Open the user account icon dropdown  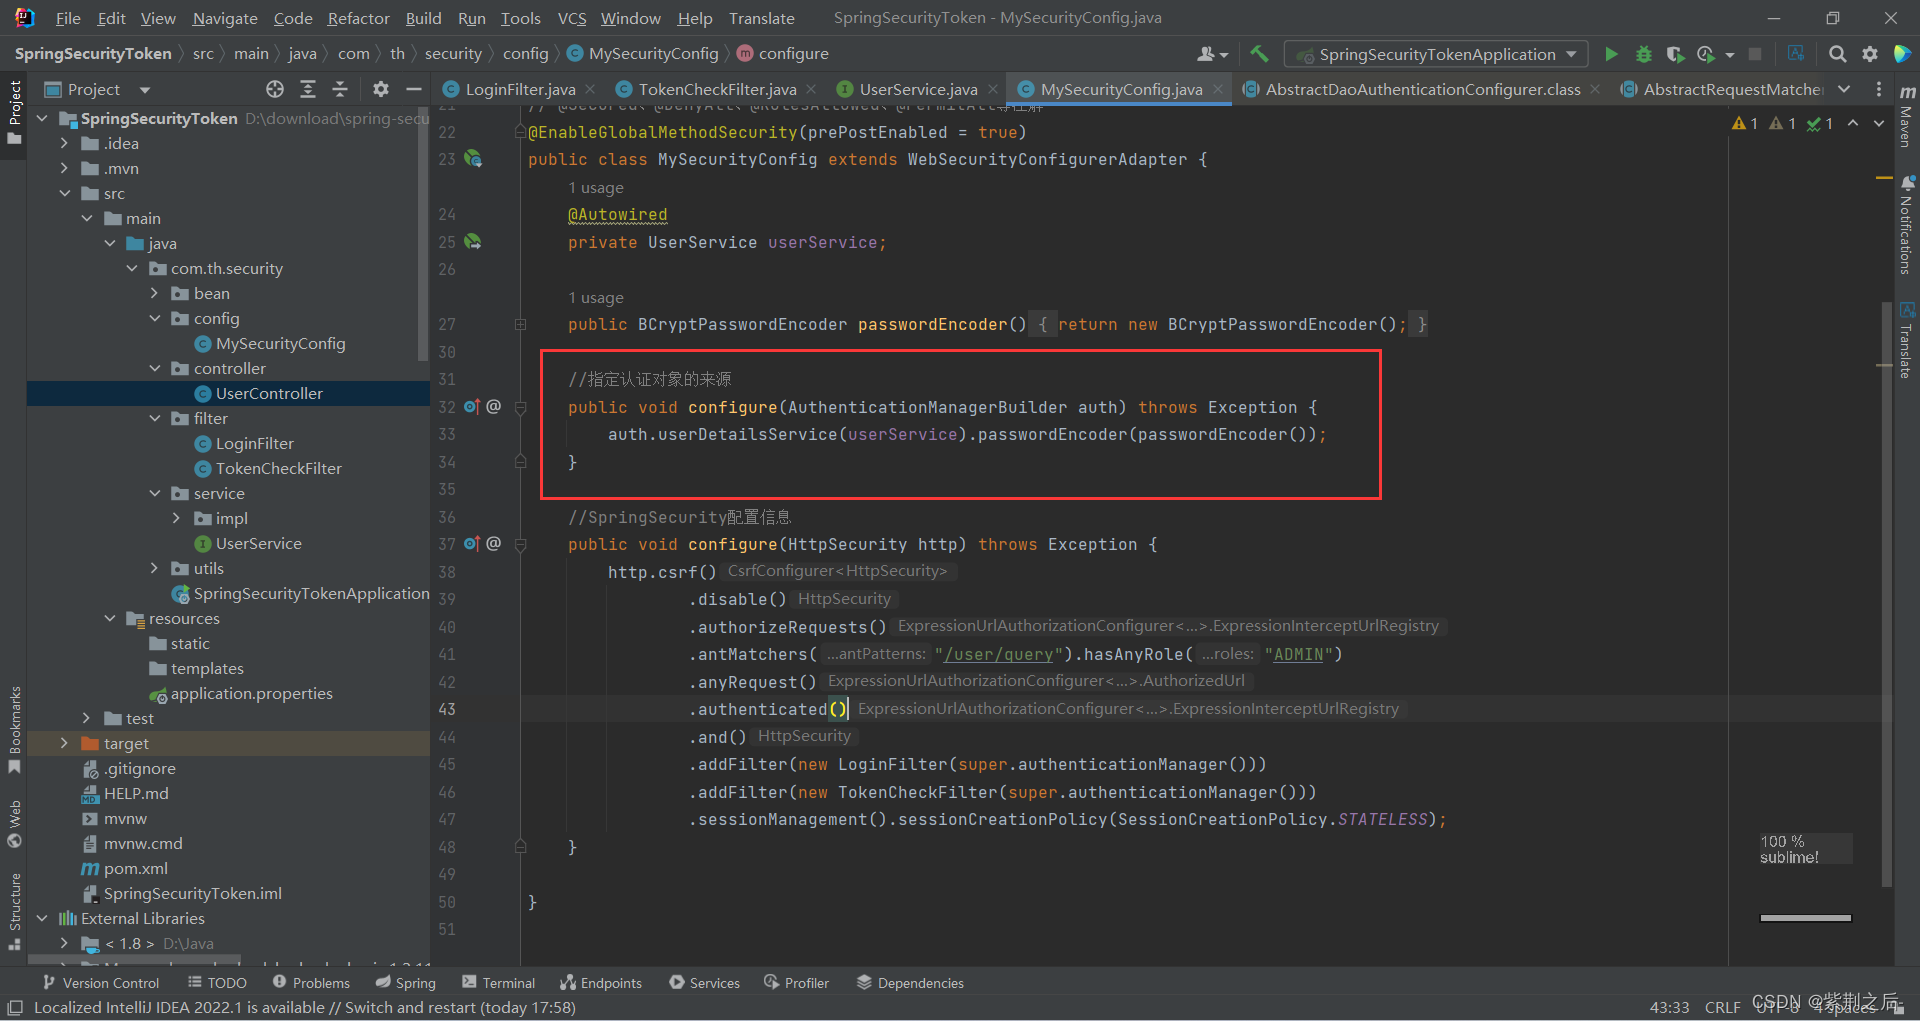point(1212,54)
